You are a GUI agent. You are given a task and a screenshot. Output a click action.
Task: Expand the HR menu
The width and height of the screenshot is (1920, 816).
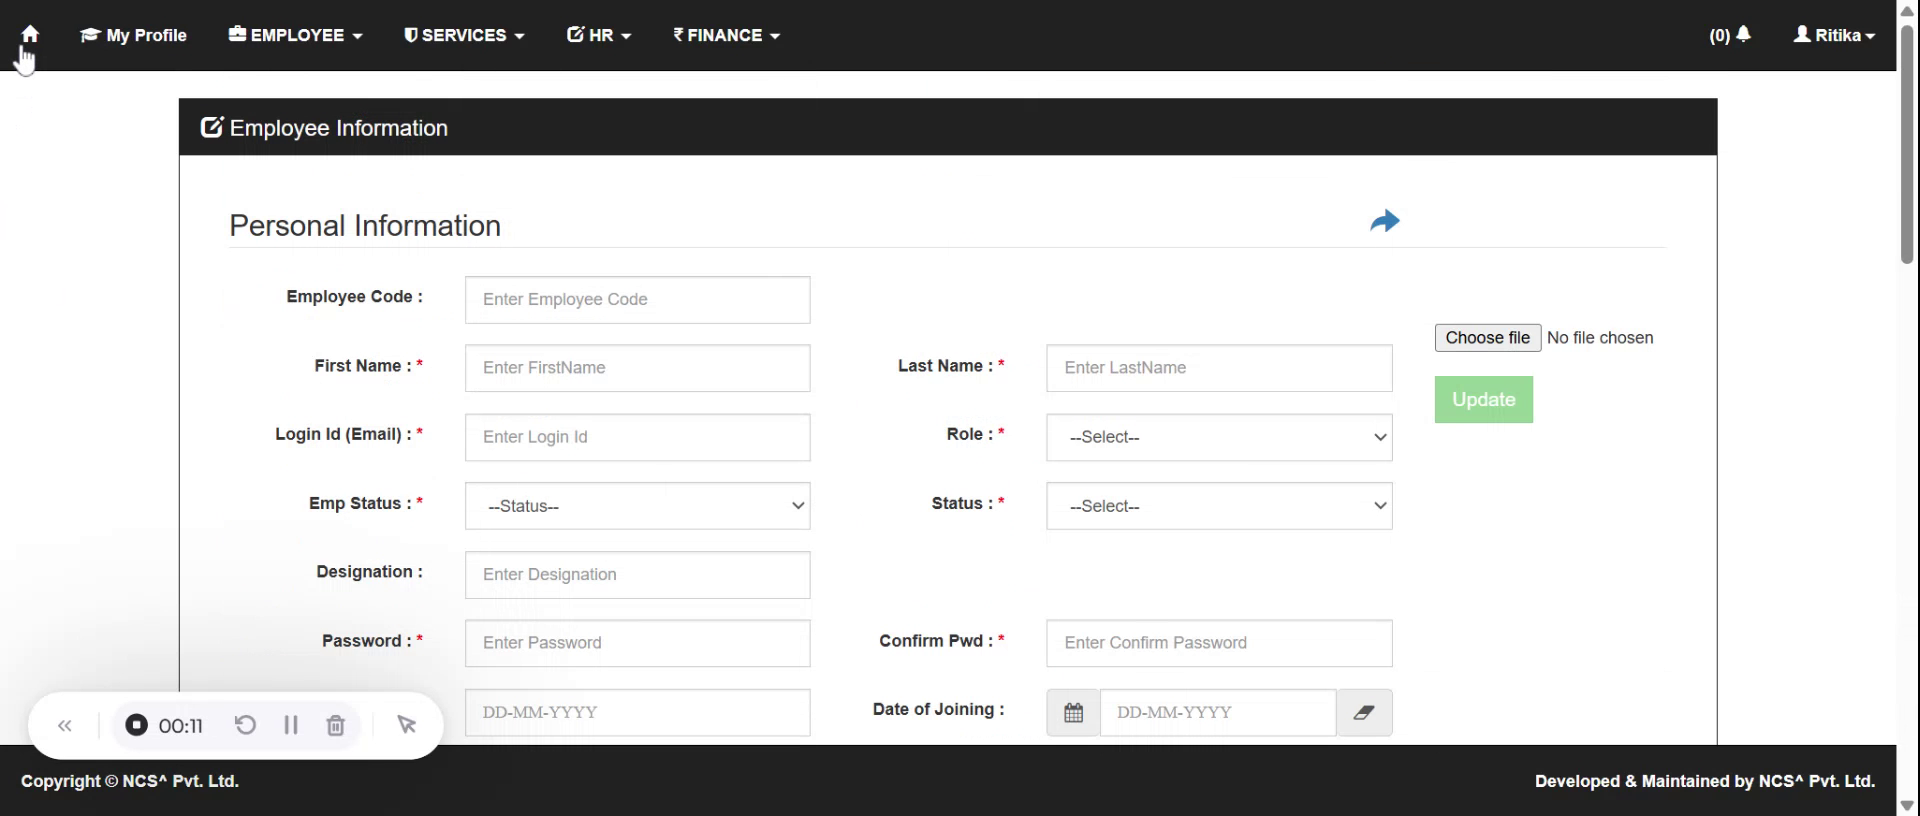click(x=599, y=35)
